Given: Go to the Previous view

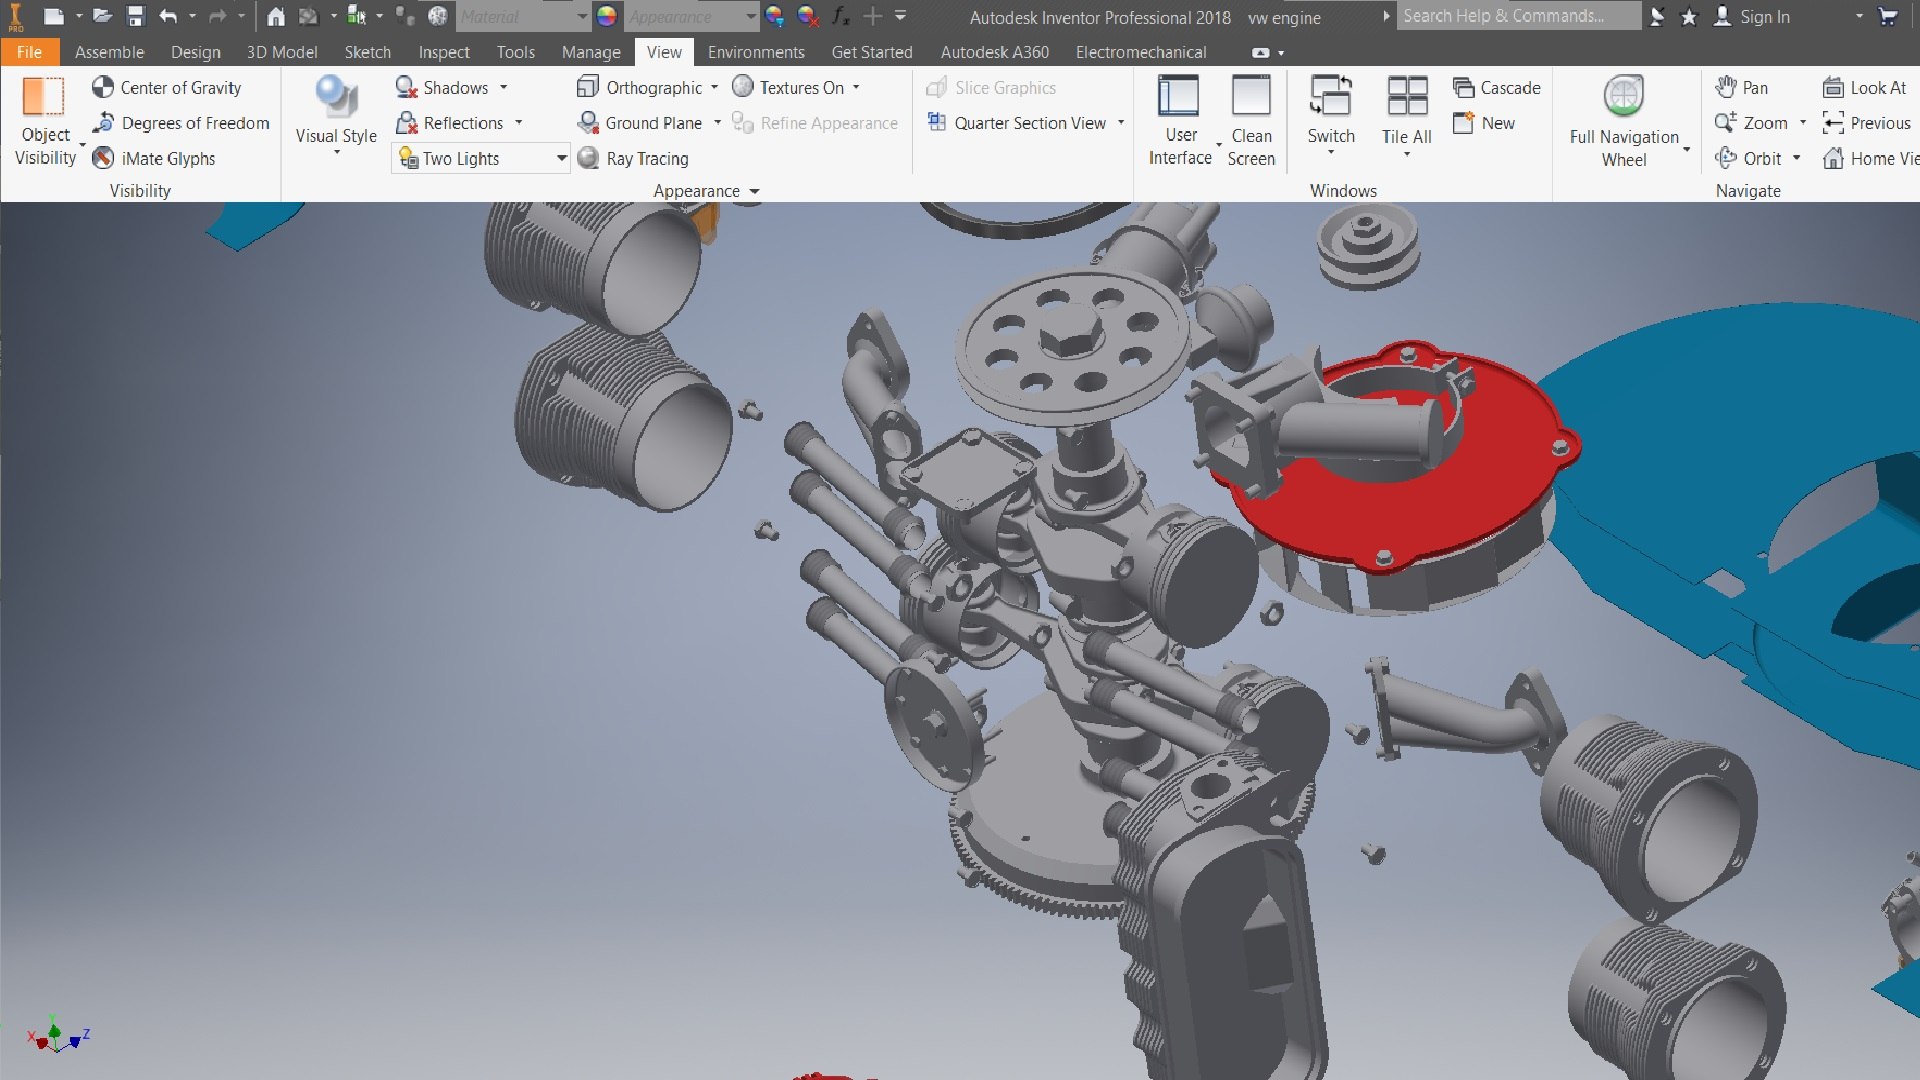Looking at the screenshot, I should [x=1866, y=123].
